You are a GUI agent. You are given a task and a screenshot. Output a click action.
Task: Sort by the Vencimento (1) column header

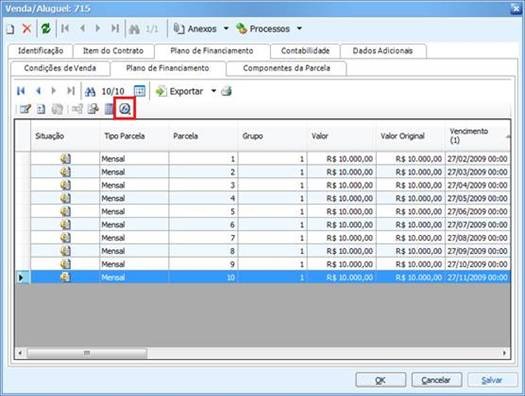point(478,136)
